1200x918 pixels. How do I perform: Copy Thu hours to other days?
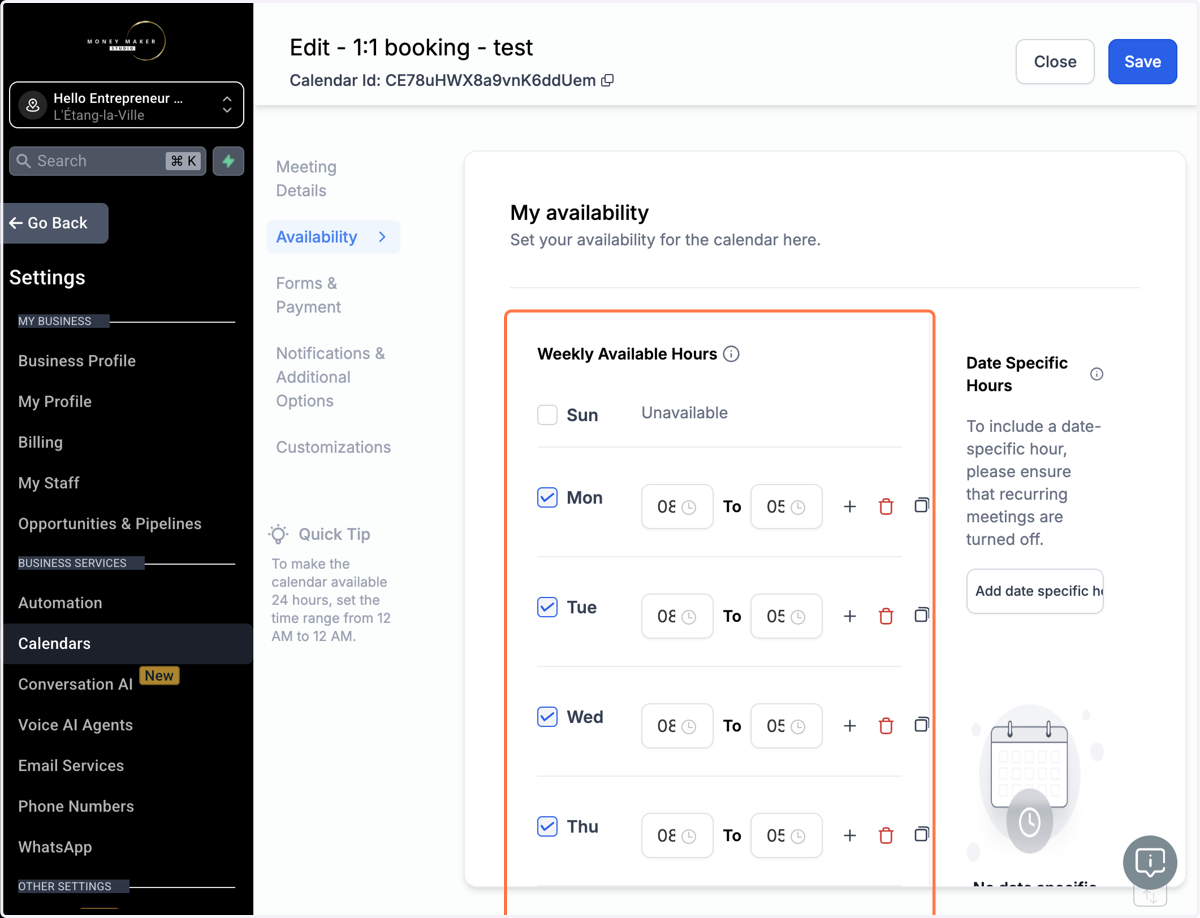coord(921,835)
